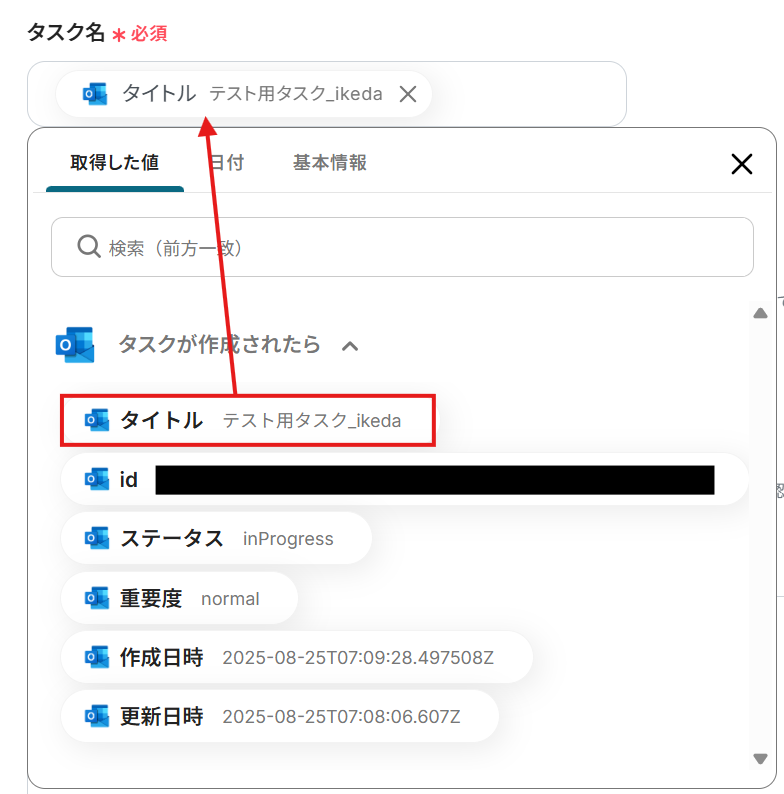Click the Outlook icon in the タスク名 chip
The width and height of the screenshot is (784, 794).
click(x=95, y=94)
